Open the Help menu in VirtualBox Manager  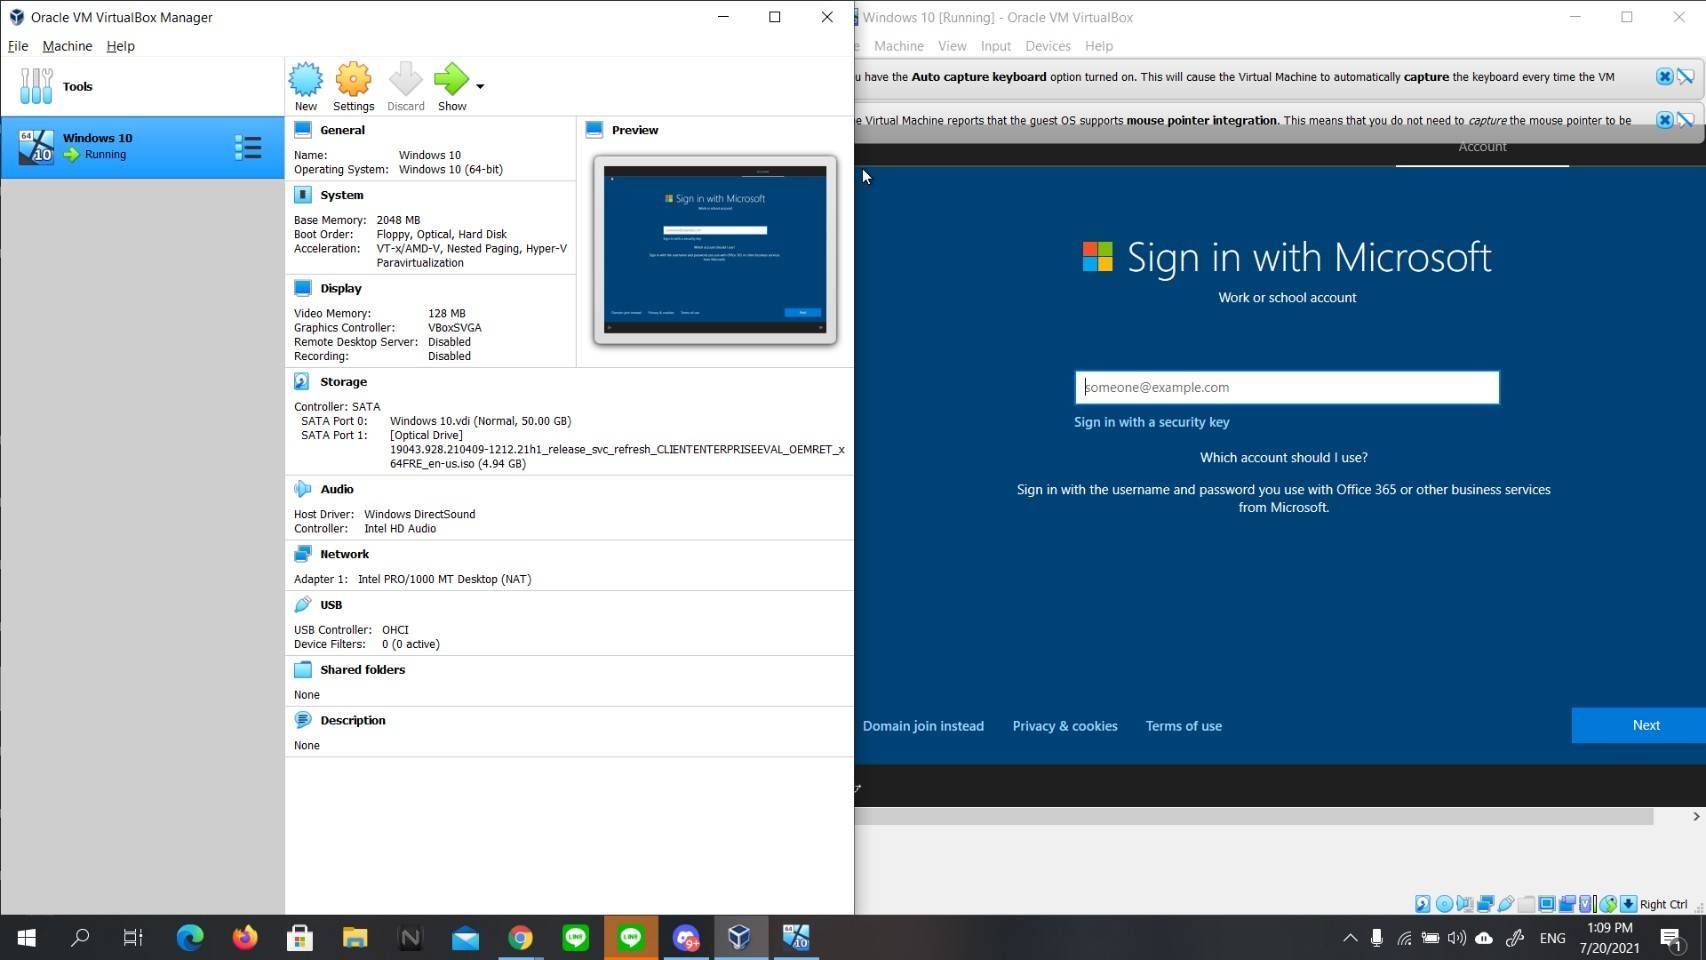pyautogui.click(x=120, y=46)
